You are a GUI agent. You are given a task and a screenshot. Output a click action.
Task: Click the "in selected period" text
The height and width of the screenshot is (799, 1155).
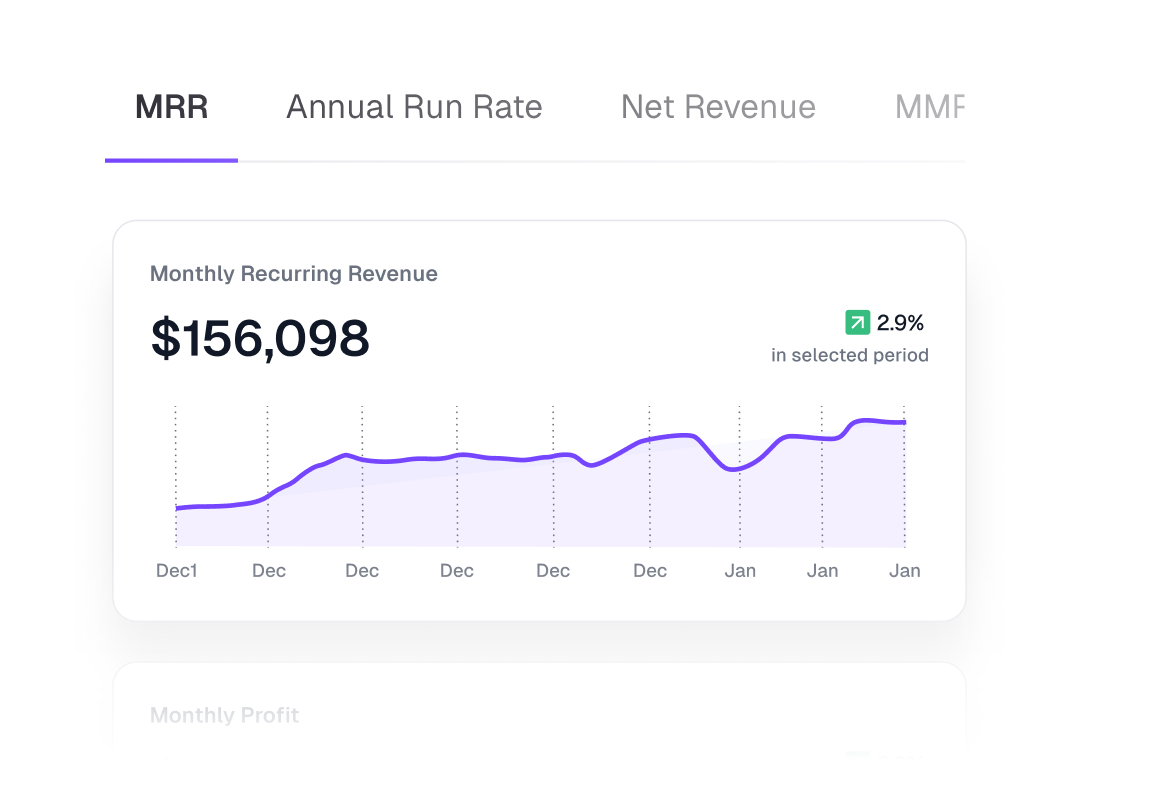coord(849,355)
